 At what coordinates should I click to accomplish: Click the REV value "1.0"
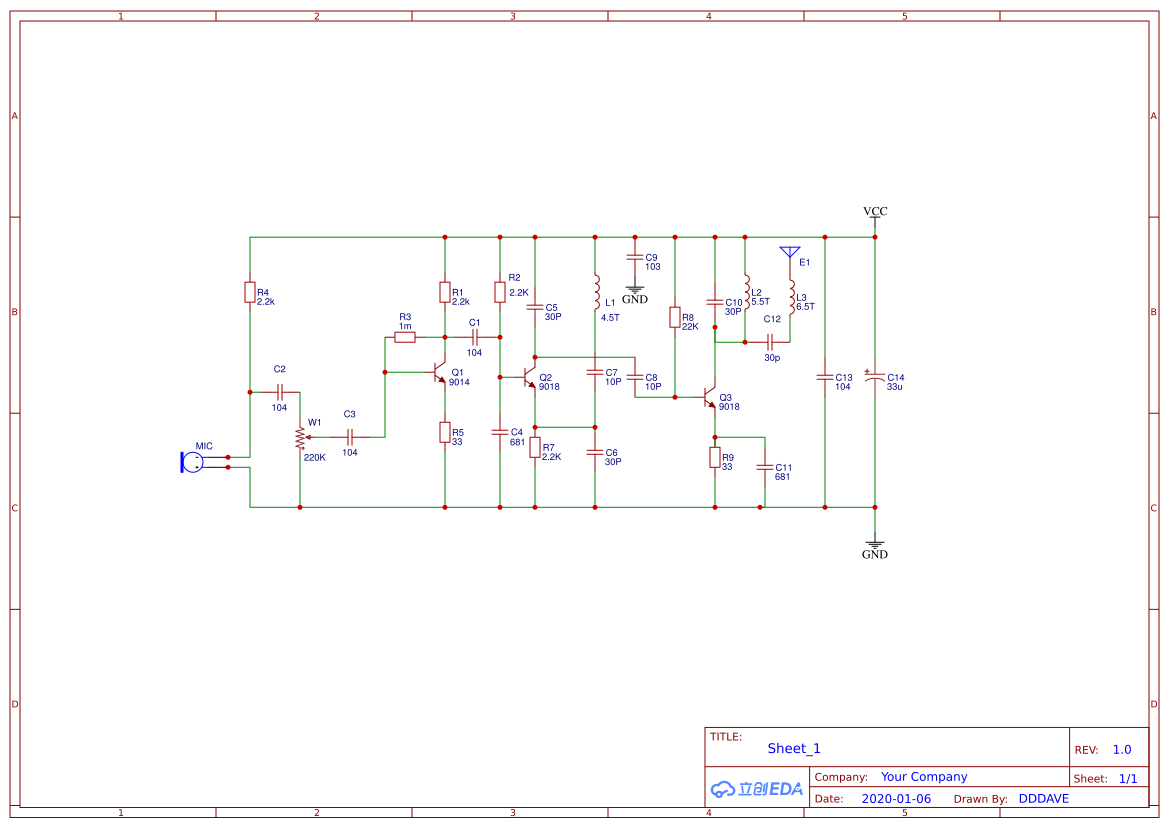1122,750
